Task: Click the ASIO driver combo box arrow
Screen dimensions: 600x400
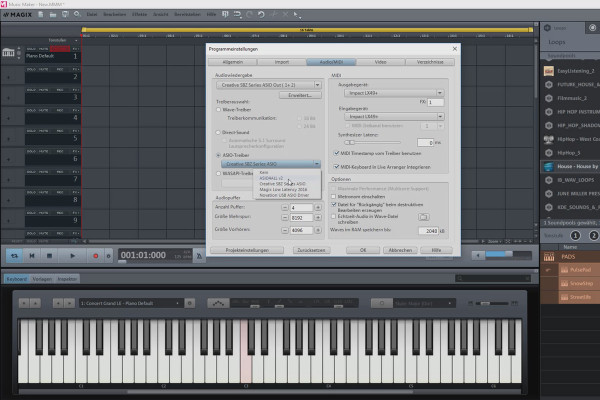Action: coord(317,164)
